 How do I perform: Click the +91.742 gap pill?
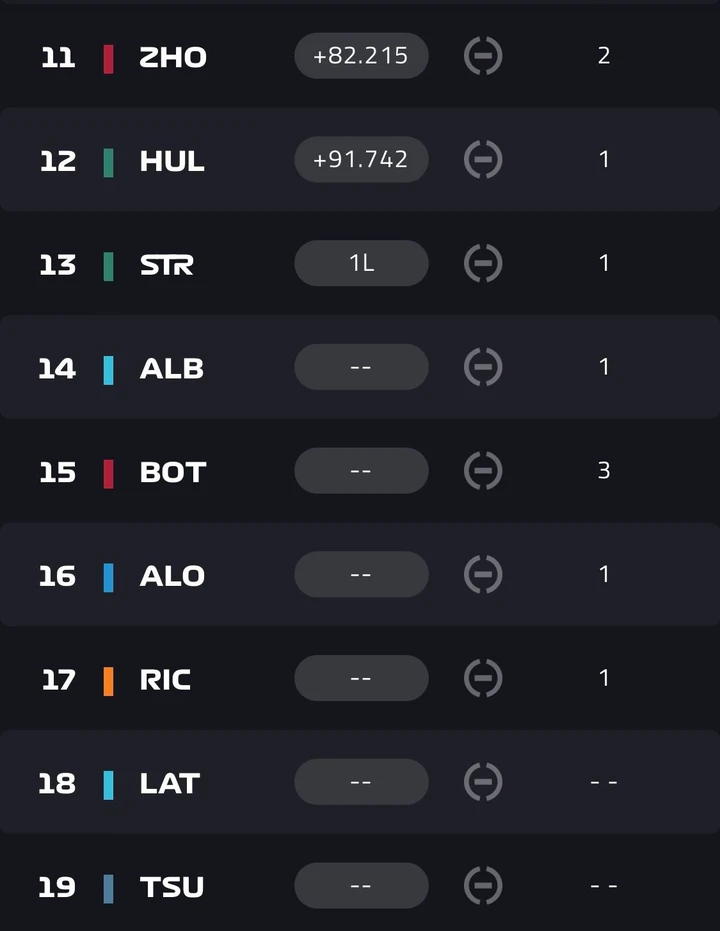click(x=361, y=159)
